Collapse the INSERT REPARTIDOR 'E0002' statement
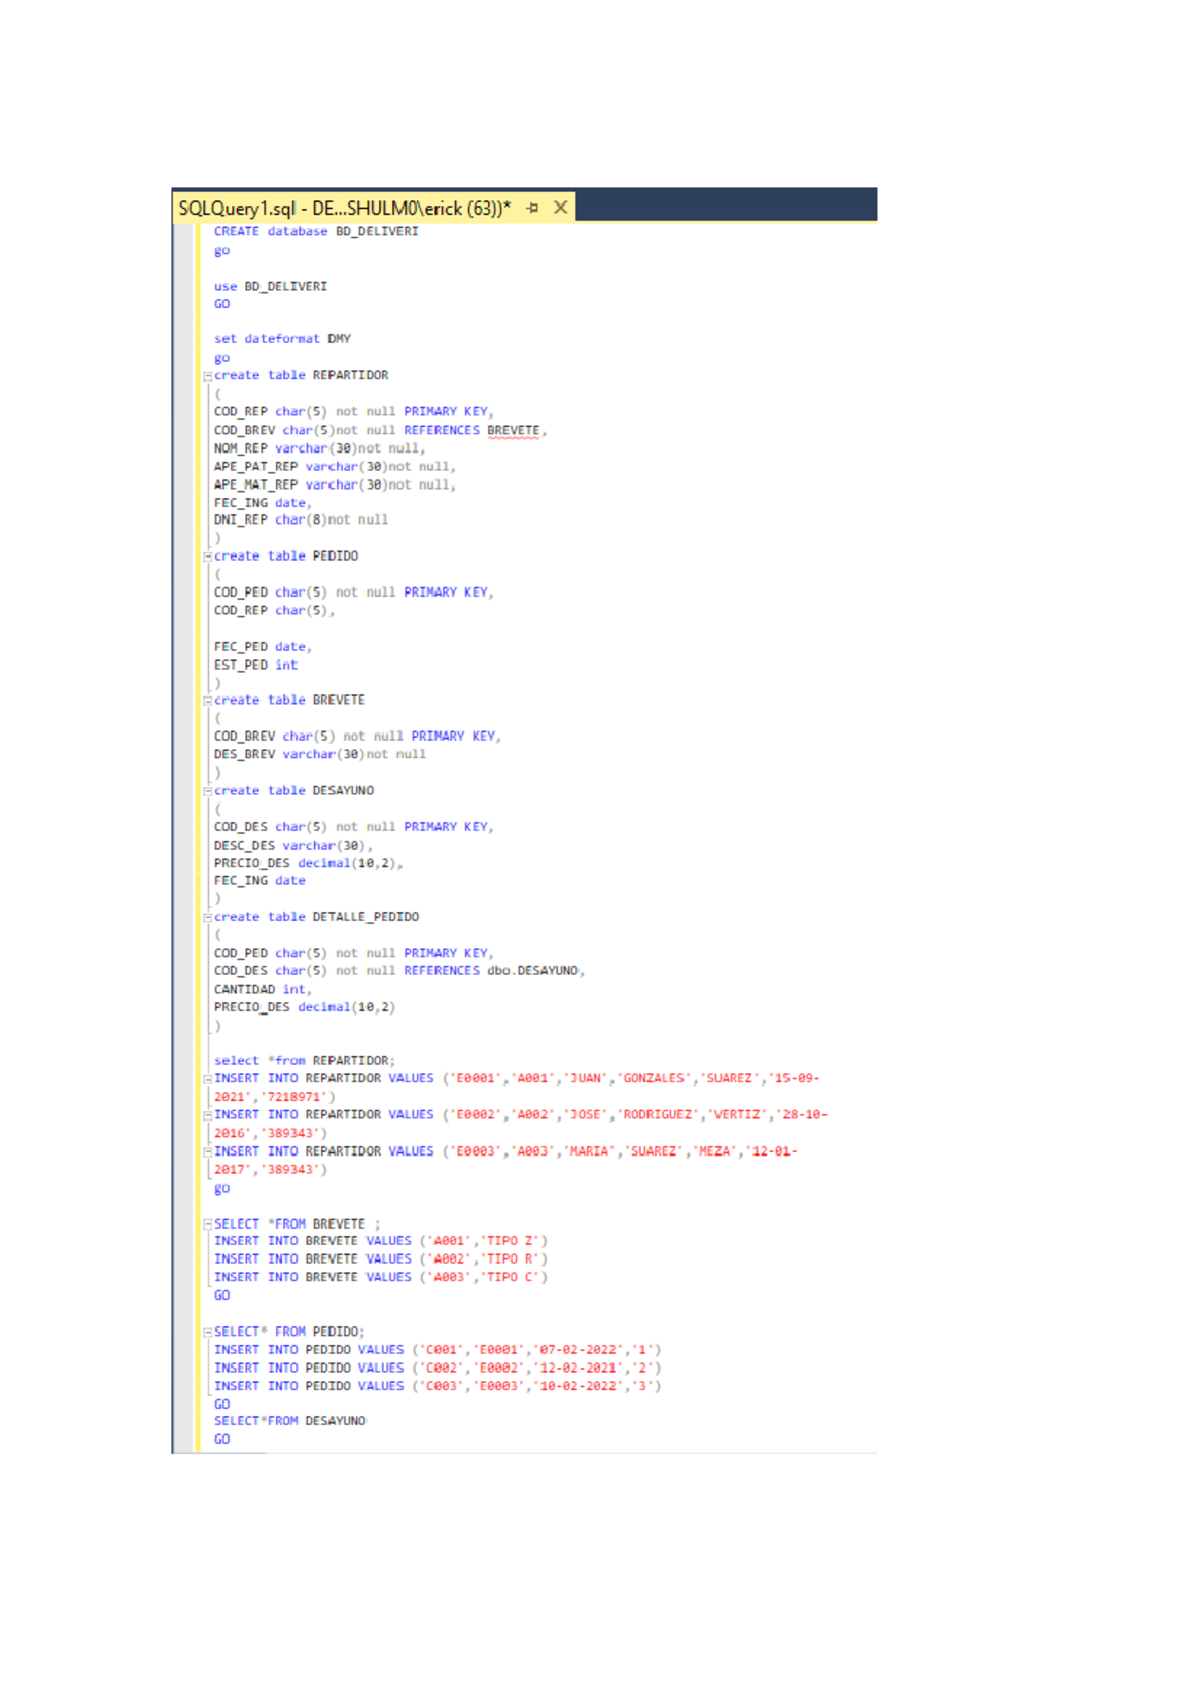Viewport: 1200px width, 1698px height. (x=207, y=1115)
